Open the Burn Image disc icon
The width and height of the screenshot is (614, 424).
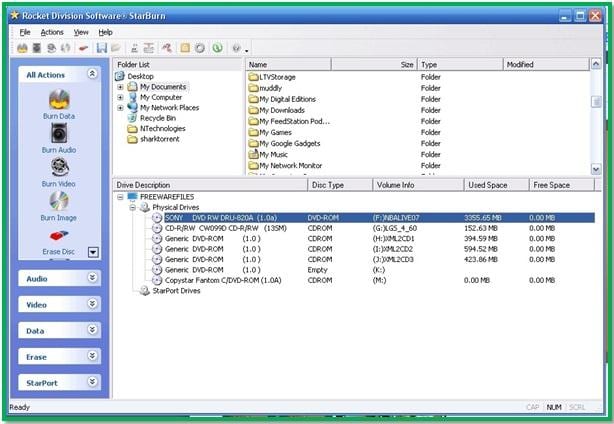pyautogui.click(x=59, y=201)
